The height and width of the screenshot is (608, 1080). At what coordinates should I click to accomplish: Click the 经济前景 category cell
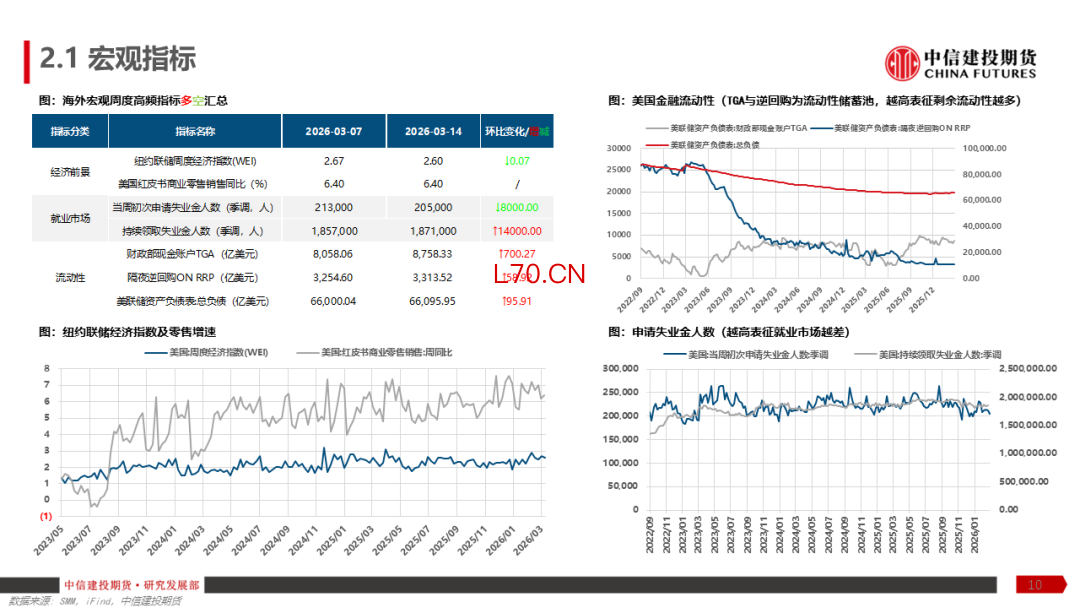pos(70,172)
